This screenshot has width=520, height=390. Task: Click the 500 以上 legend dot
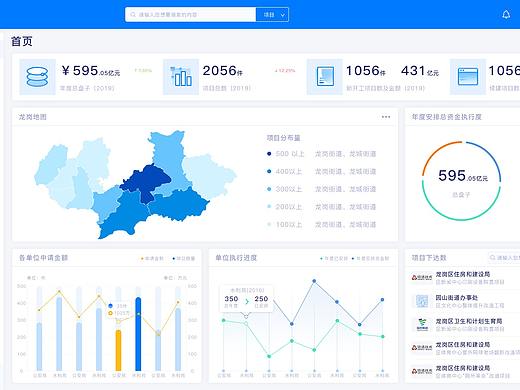[269, 154]
